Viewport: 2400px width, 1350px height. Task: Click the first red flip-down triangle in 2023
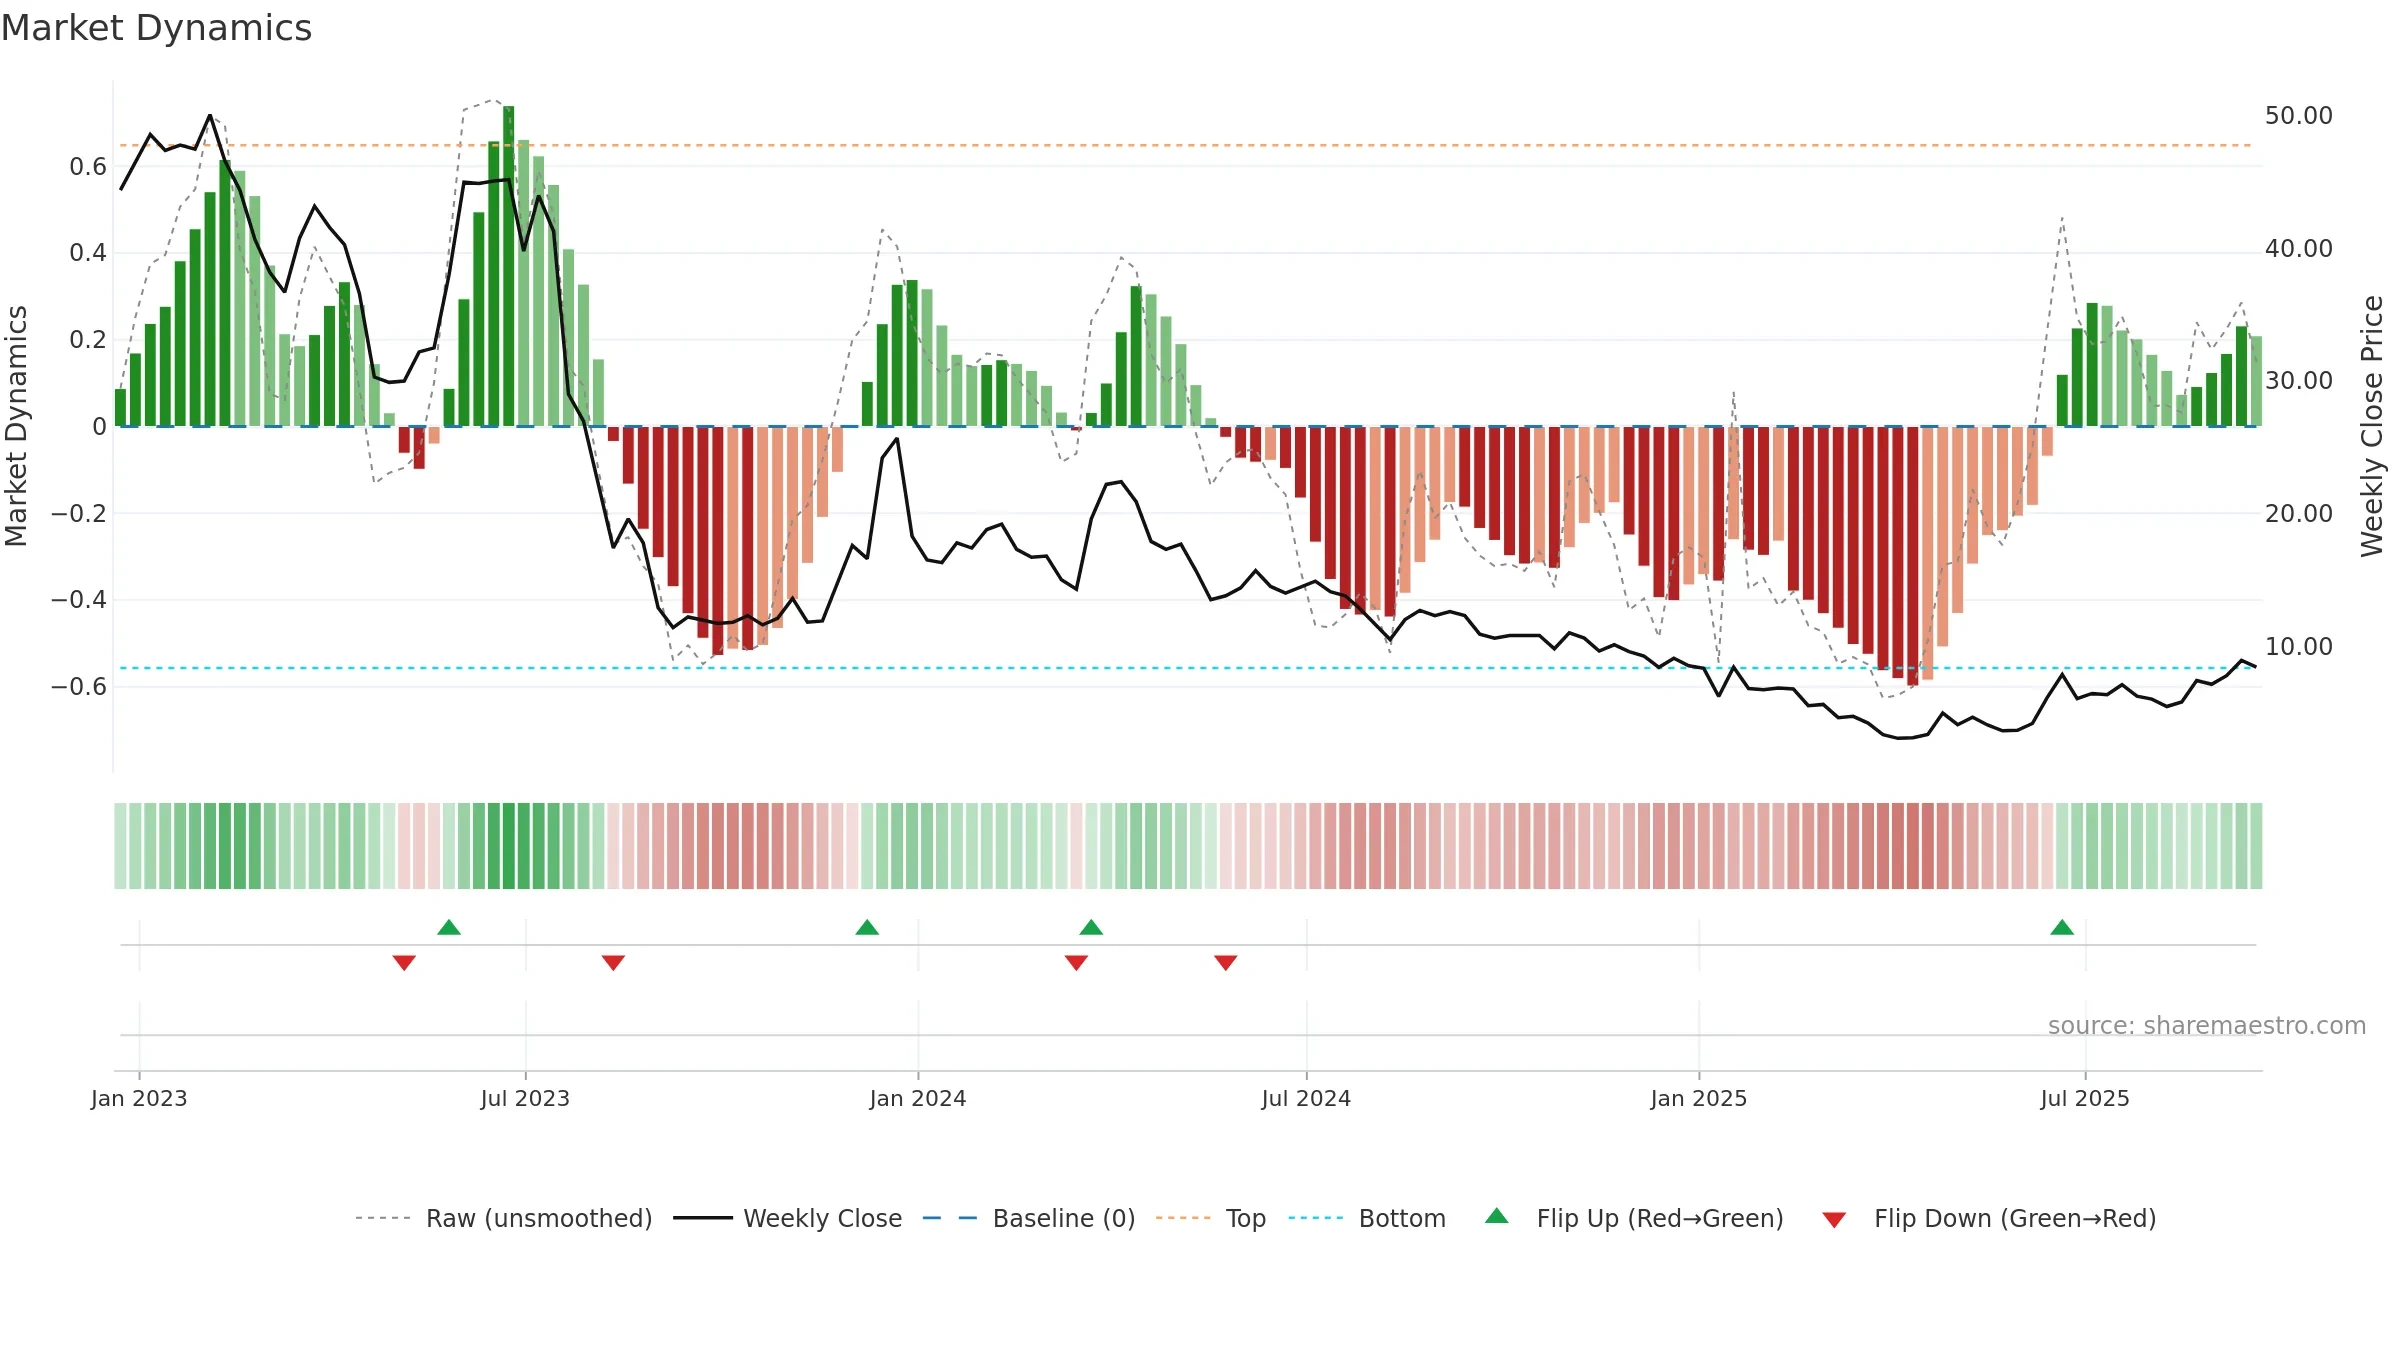404,963
